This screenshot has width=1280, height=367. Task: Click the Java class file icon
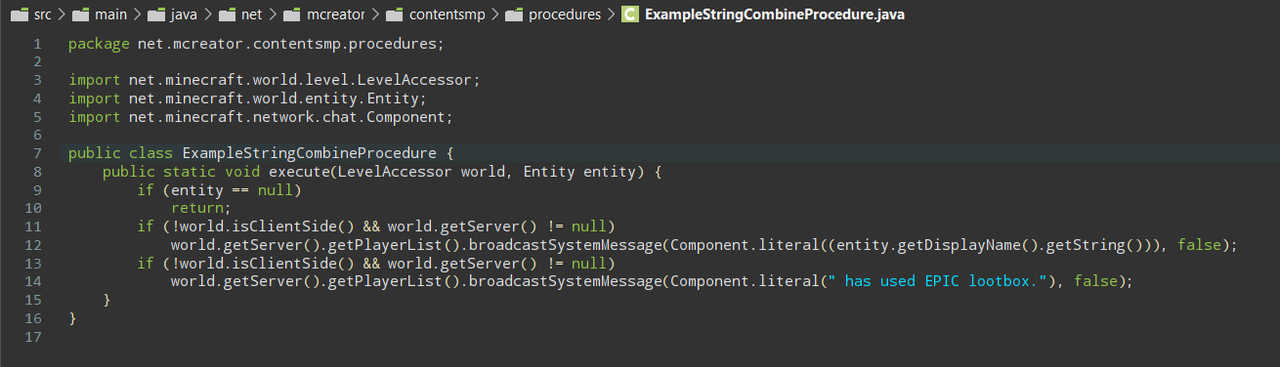pyautogui.click(x=630, y=15)
